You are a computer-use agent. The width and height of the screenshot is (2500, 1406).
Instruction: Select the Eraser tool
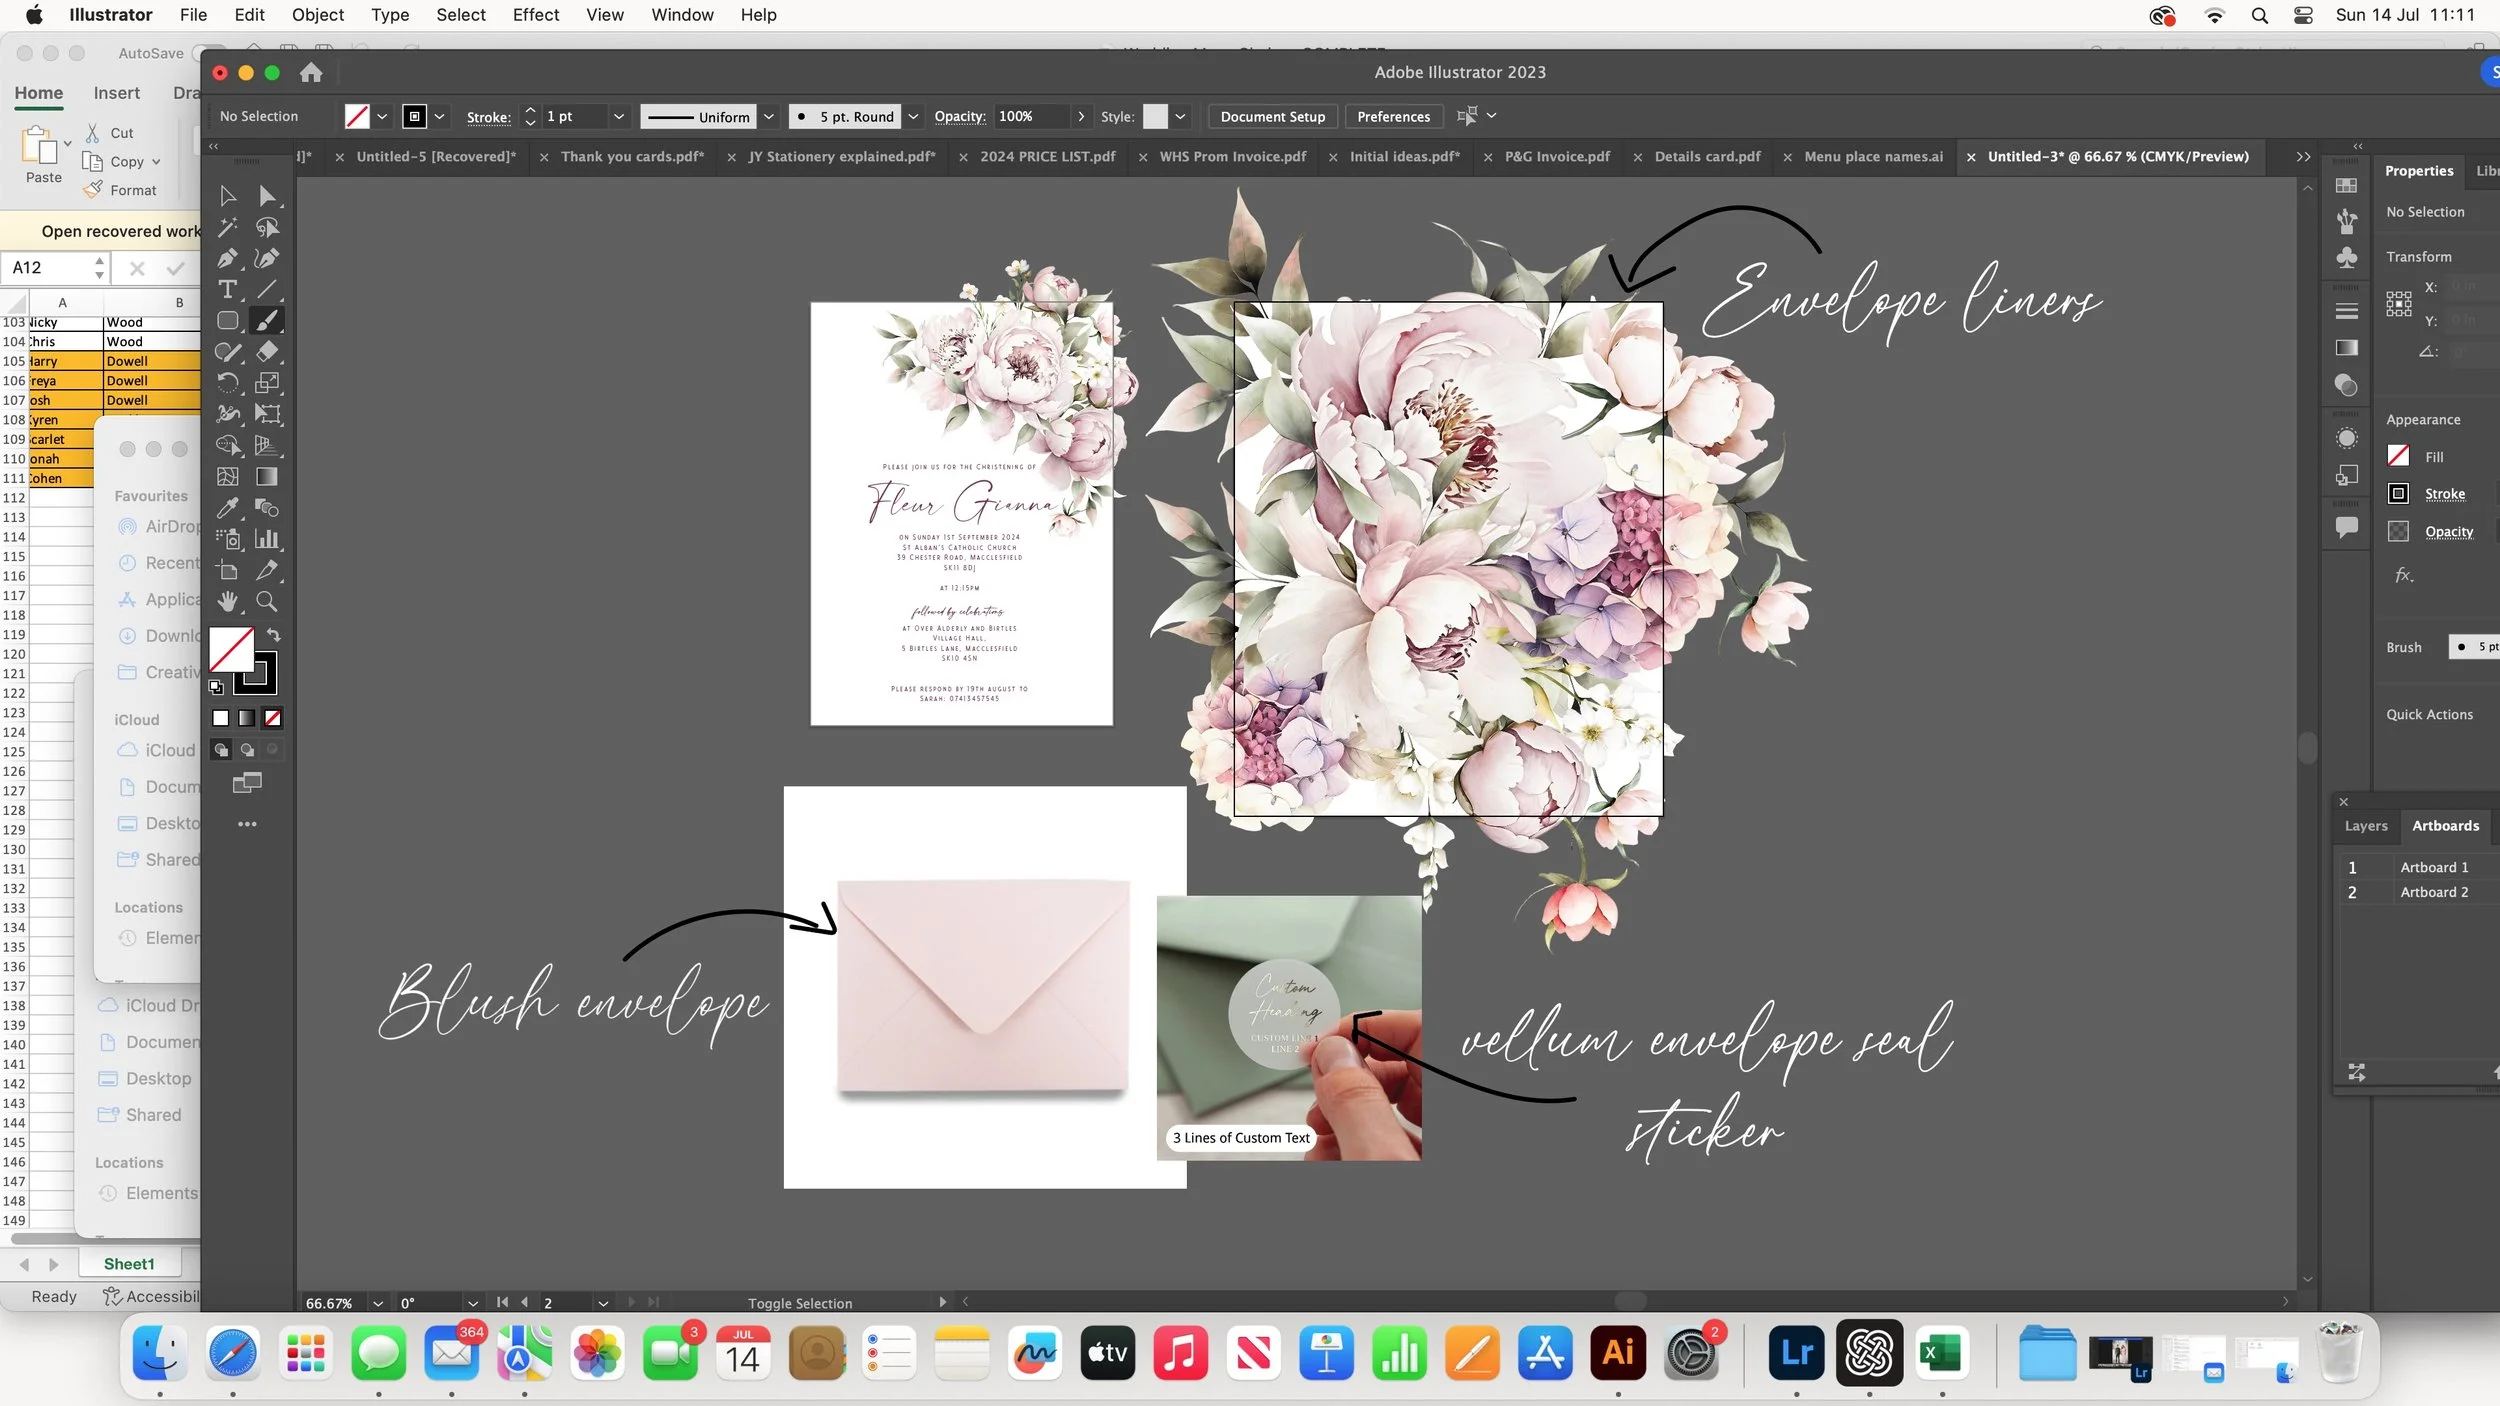(x=266, y=352)
